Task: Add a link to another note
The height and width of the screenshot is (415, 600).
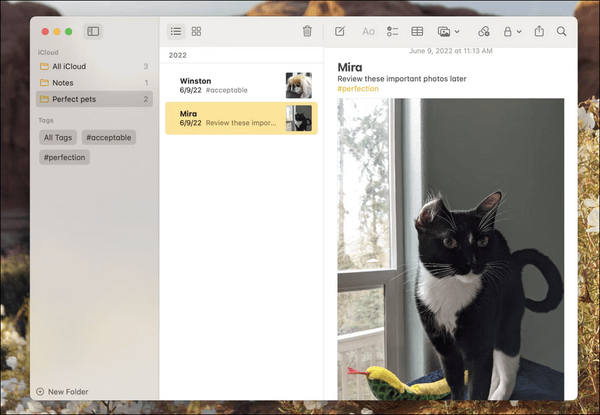Action: [x=484, y=31]
